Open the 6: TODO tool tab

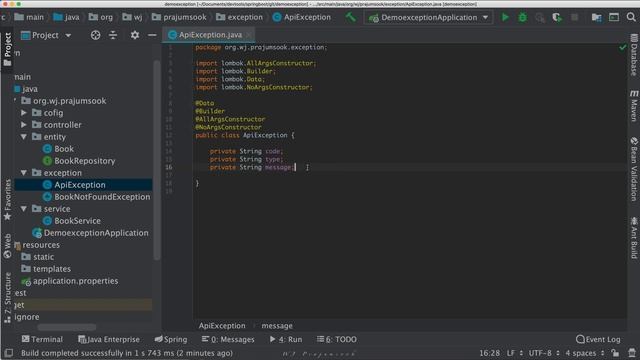[x=337, y=339]
